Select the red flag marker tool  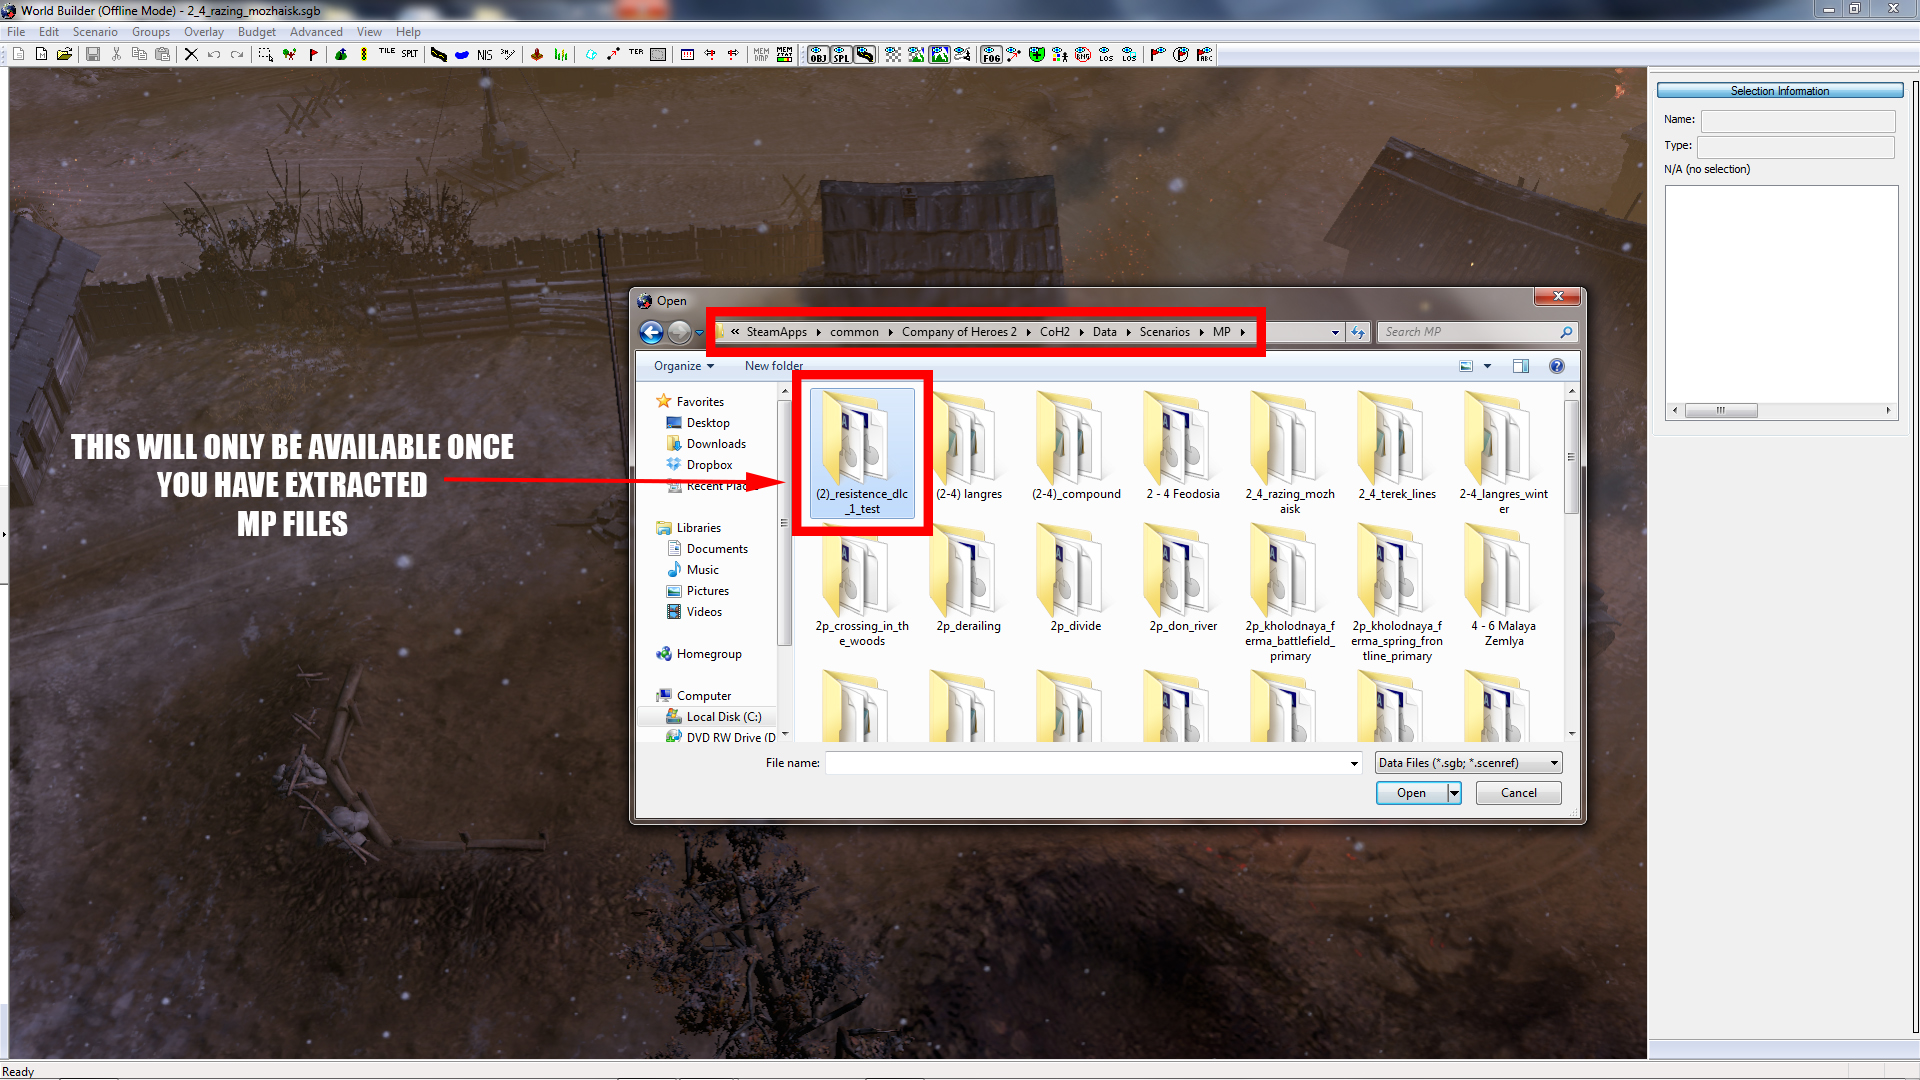313,54
